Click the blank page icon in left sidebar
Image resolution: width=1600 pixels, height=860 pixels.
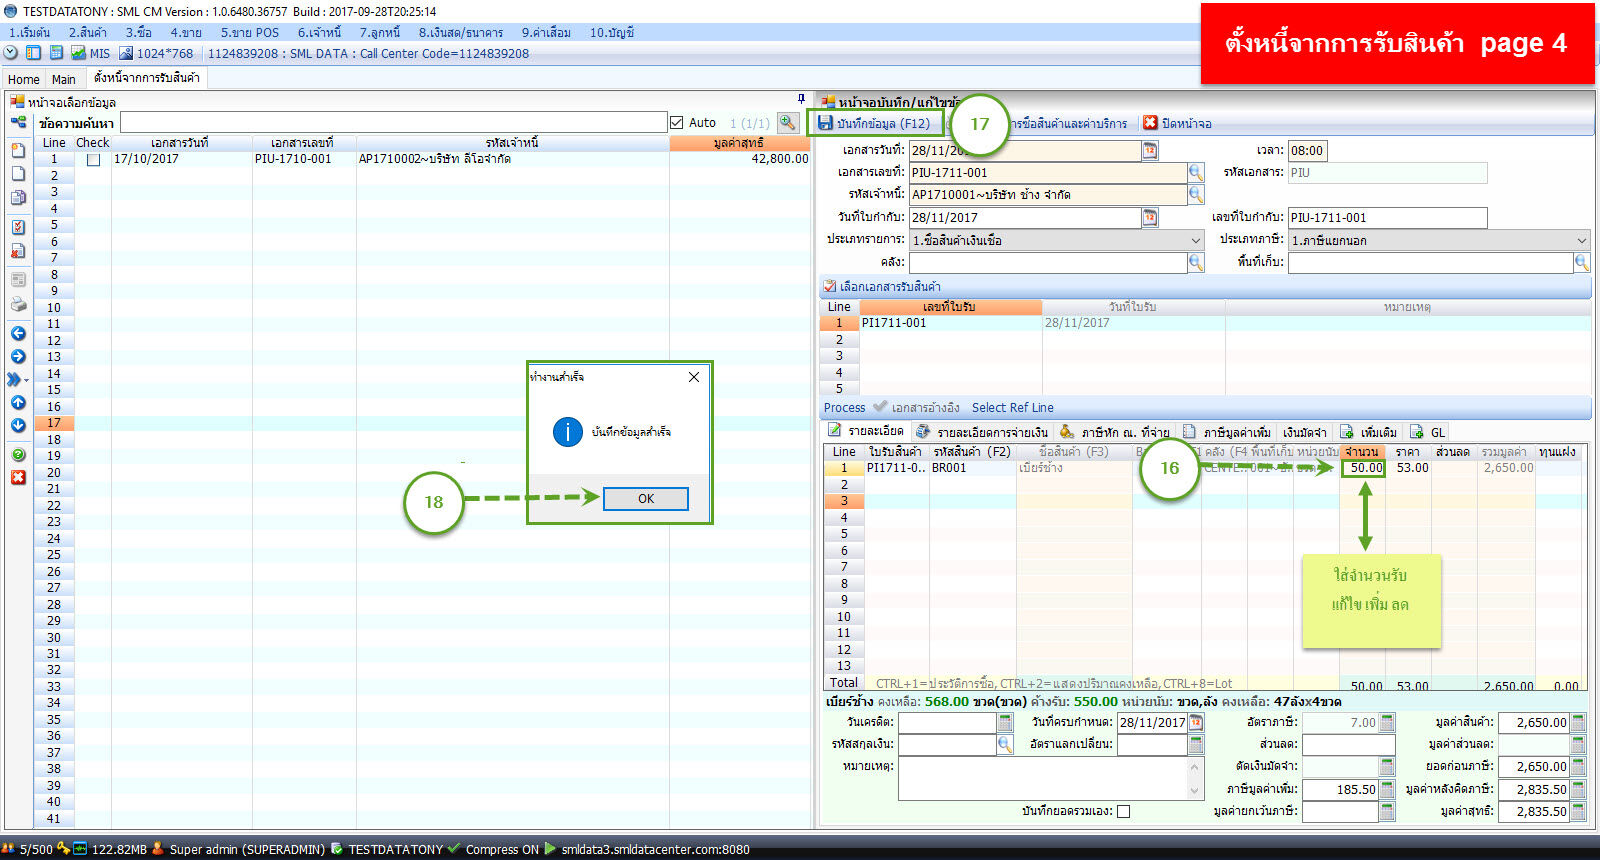pos(18,173)
